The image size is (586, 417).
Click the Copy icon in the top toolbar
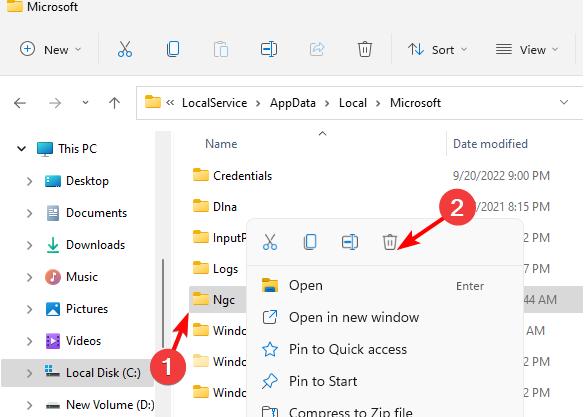pyautogui.click(x=173, y=49)
